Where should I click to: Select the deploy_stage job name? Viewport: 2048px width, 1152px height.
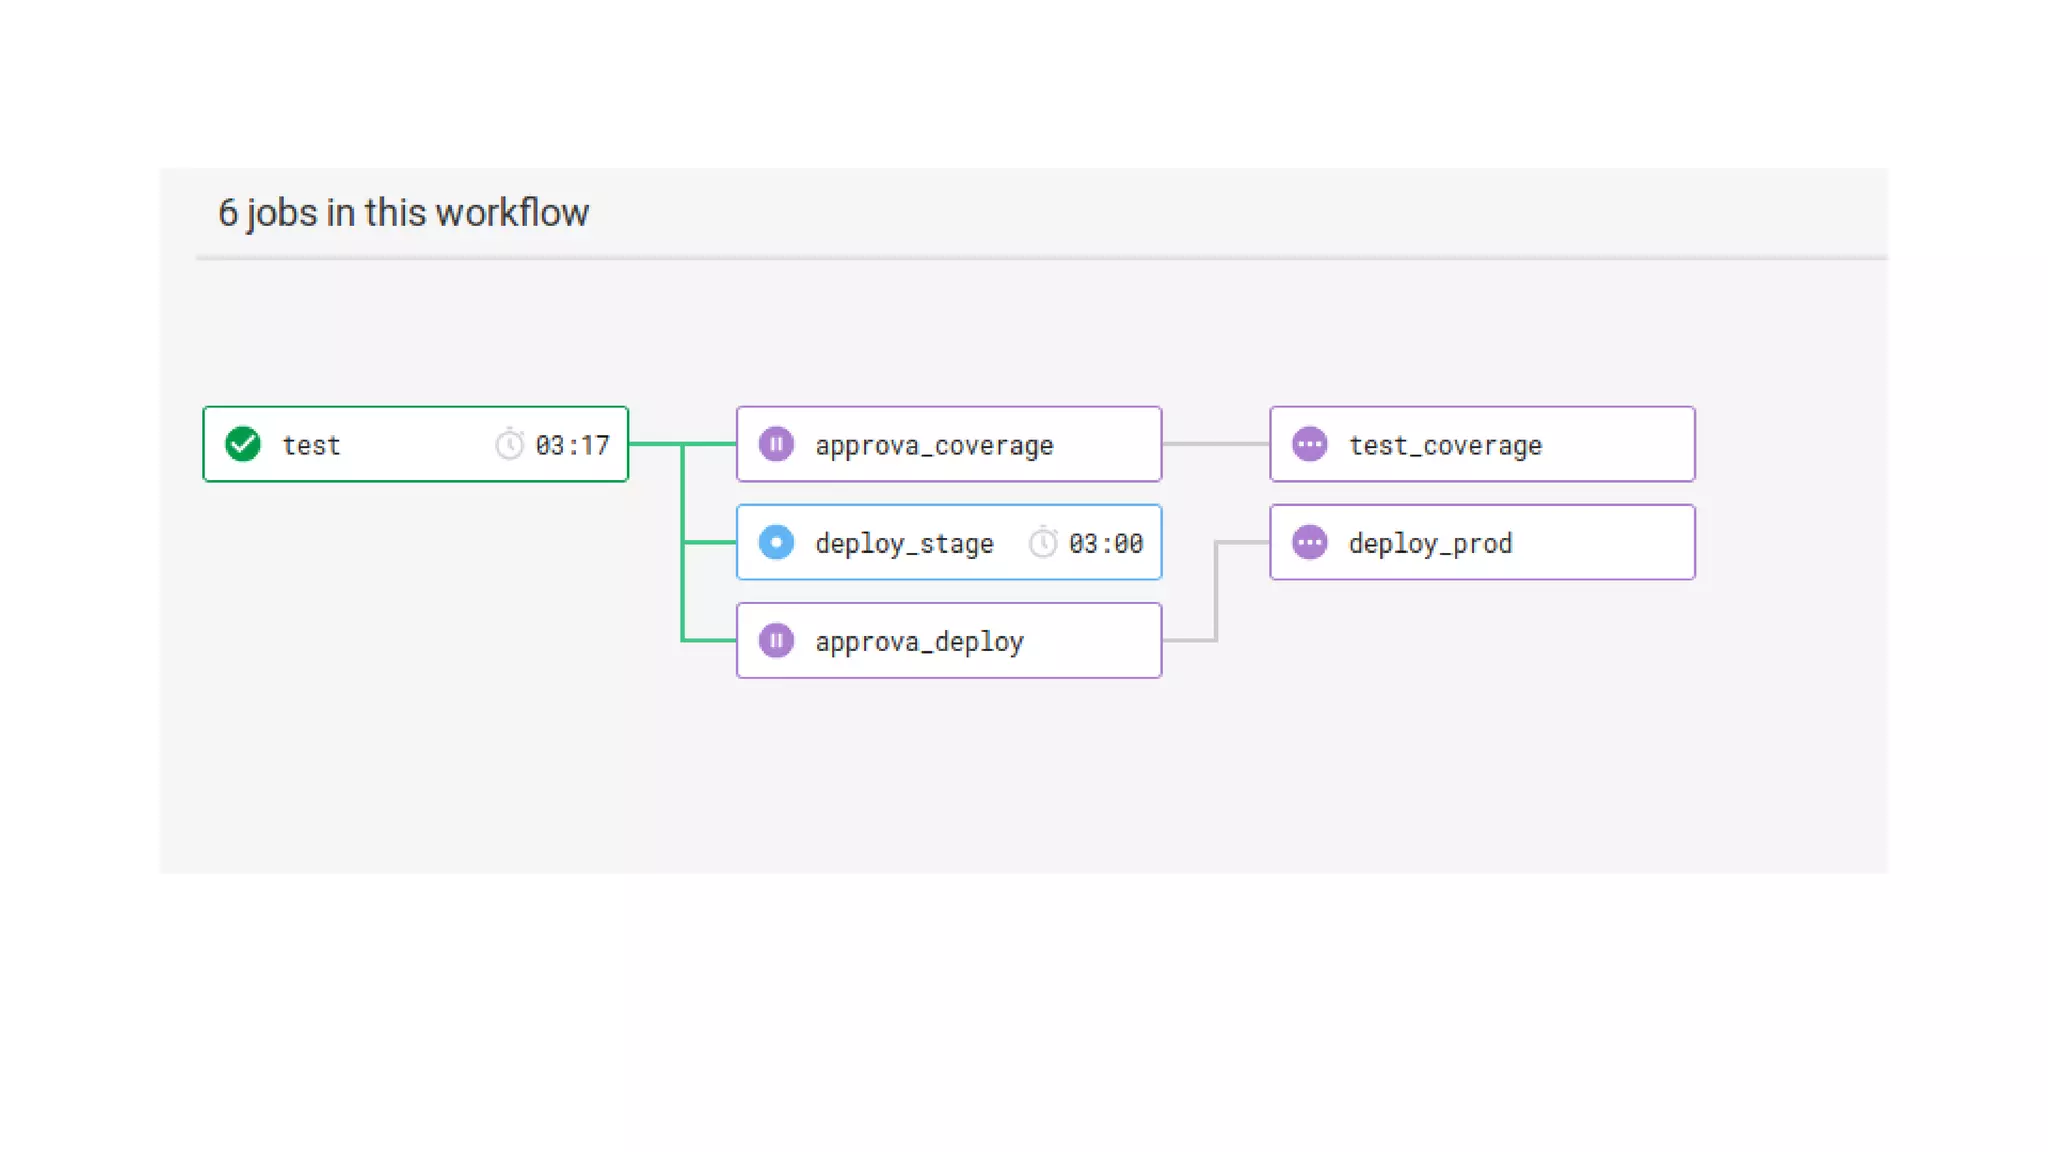[904, 543]
